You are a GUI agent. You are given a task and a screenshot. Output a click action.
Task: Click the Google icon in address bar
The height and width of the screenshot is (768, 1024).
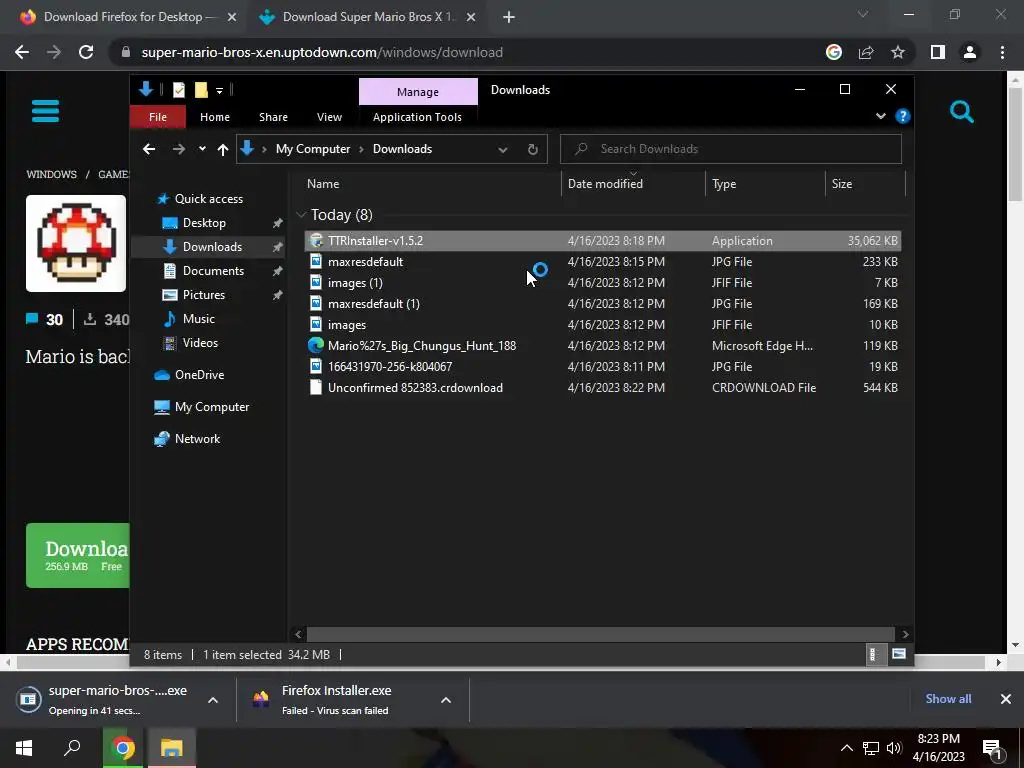(x=834, y=52)
